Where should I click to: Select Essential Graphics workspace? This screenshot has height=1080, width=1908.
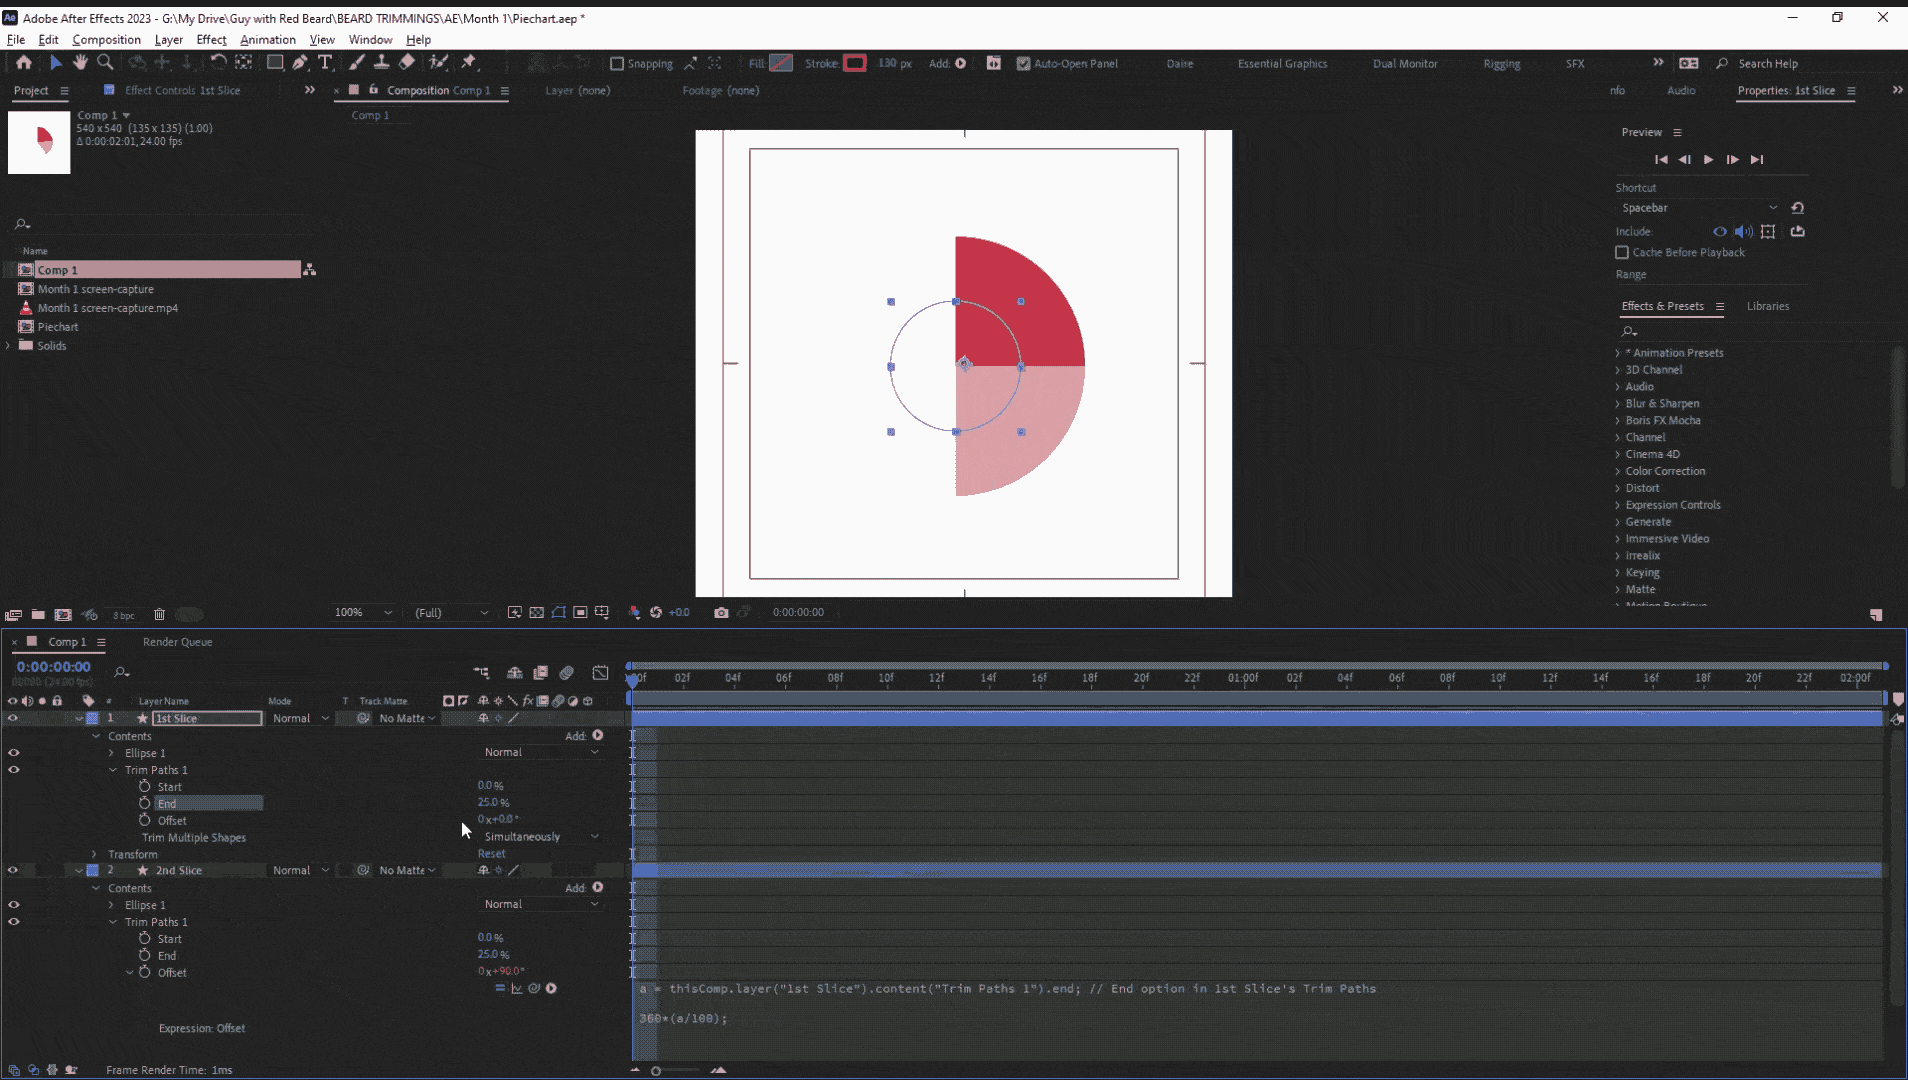[1282, 64]
